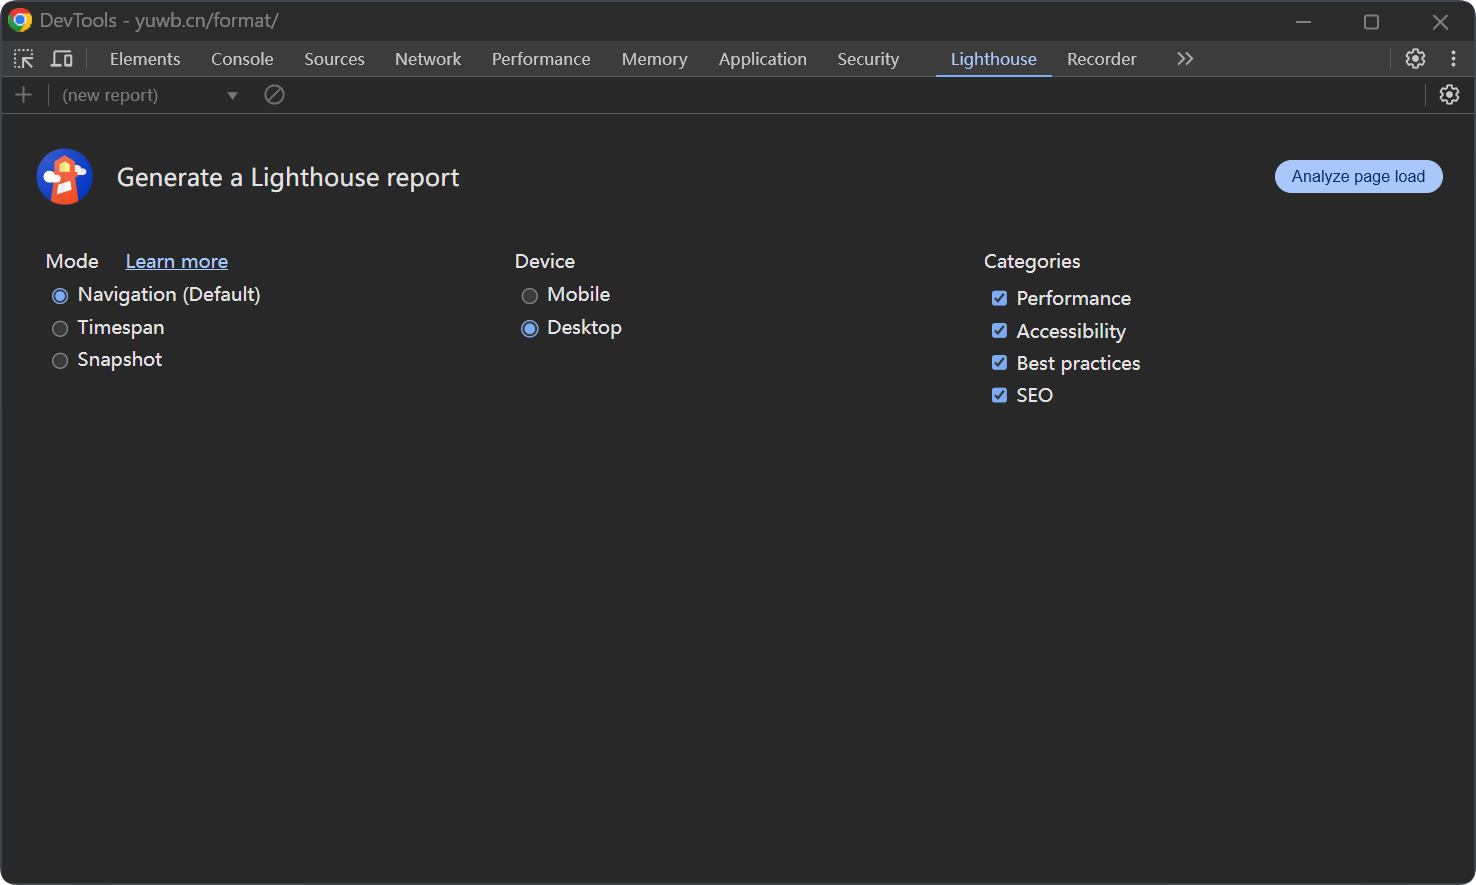The height and width of the screenshot is (885, 1476).
Task: Close the DevTools window
Action: coord(1440,21)
